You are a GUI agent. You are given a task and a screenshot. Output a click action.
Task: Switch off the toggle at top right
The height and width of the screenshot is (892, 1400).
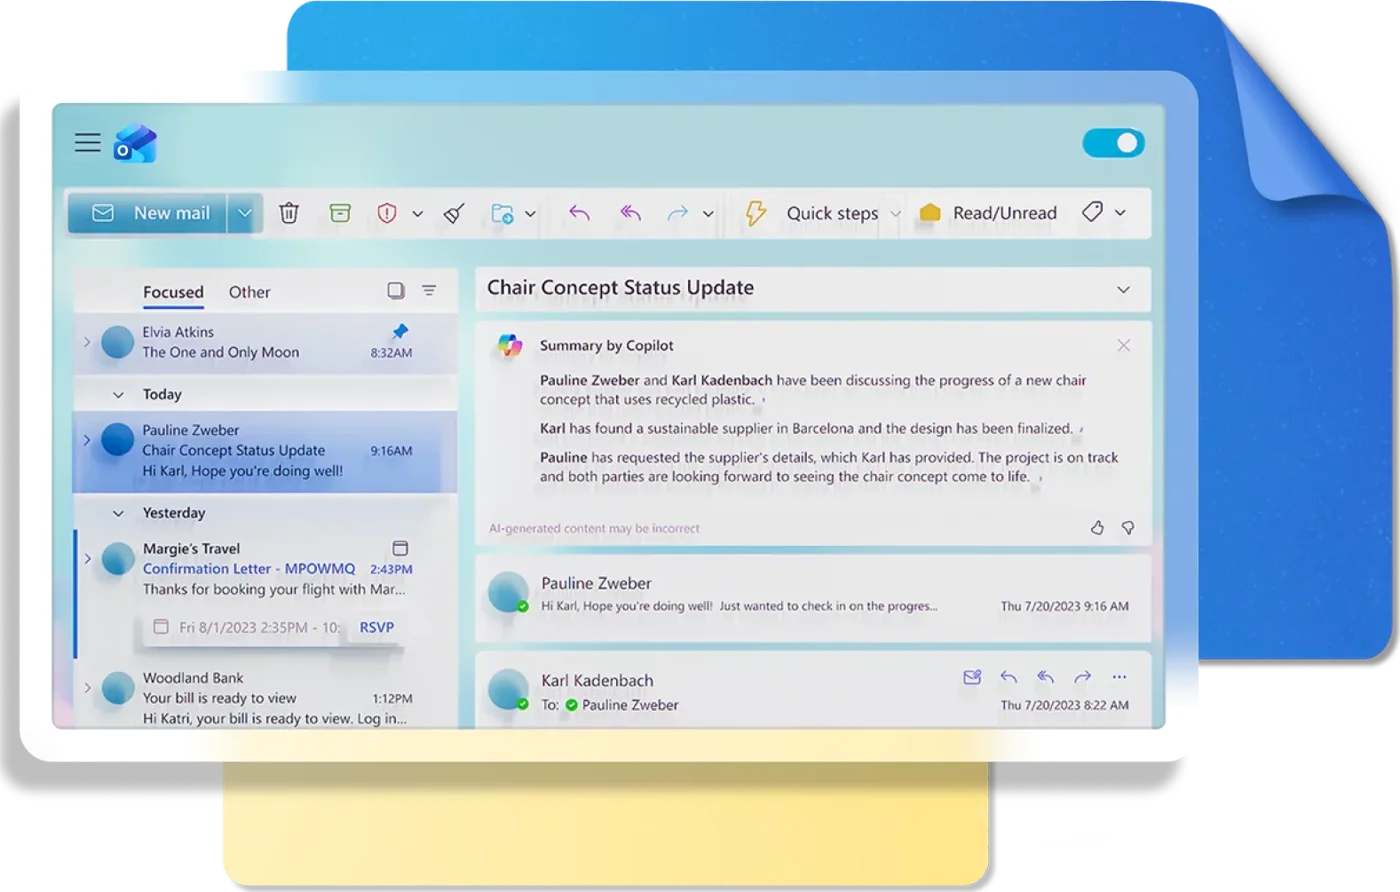(1113, 143)
